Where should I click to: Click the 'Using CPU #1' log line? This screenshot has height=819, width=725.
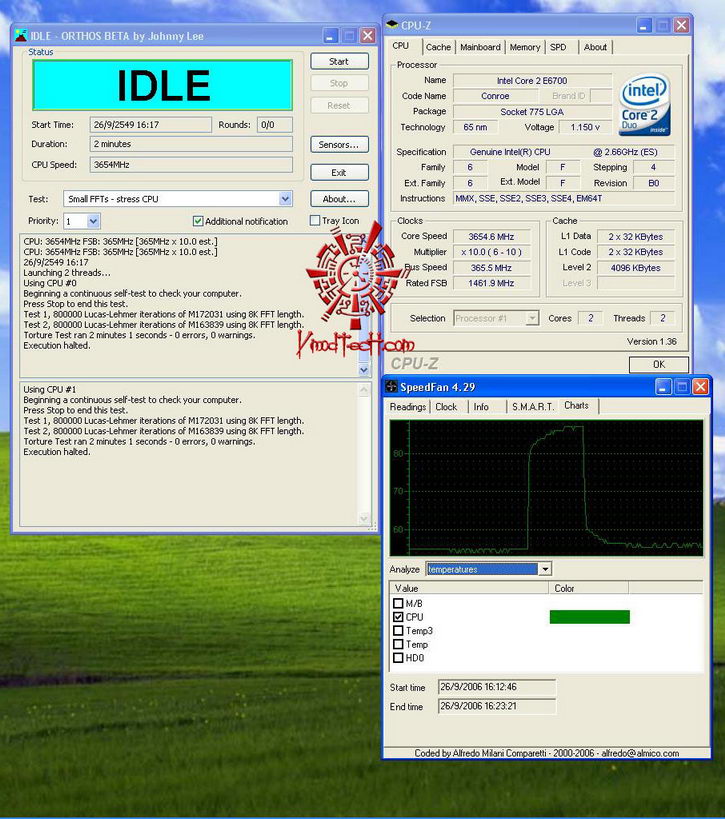coord(50,389)
